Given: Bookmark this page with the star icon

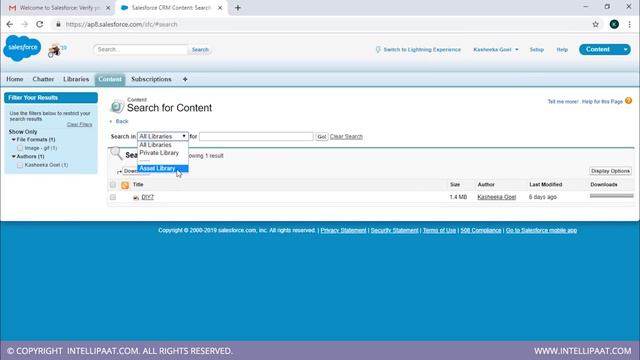Looking at the screenshot, I should [x=596, y=24].
